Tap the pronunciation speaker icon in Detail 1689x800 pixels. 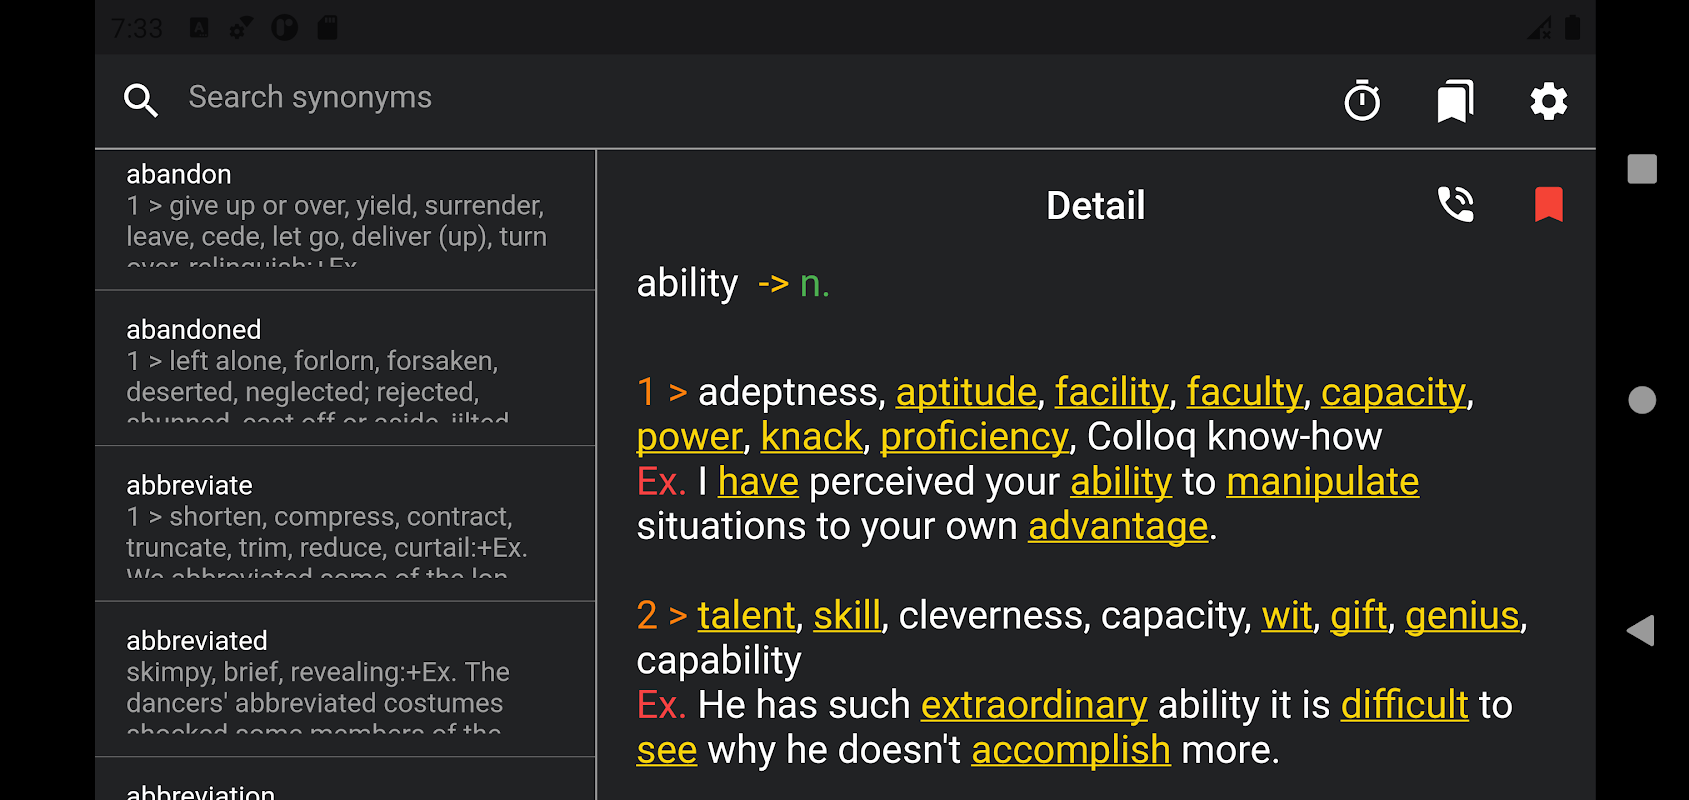(x=1455, y=204)
